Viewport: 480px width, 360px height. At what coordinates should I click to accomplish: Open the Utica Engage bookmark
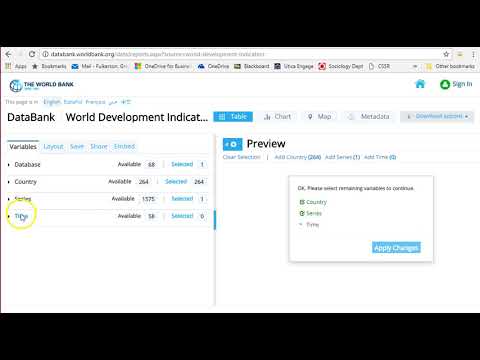point(294,66)
